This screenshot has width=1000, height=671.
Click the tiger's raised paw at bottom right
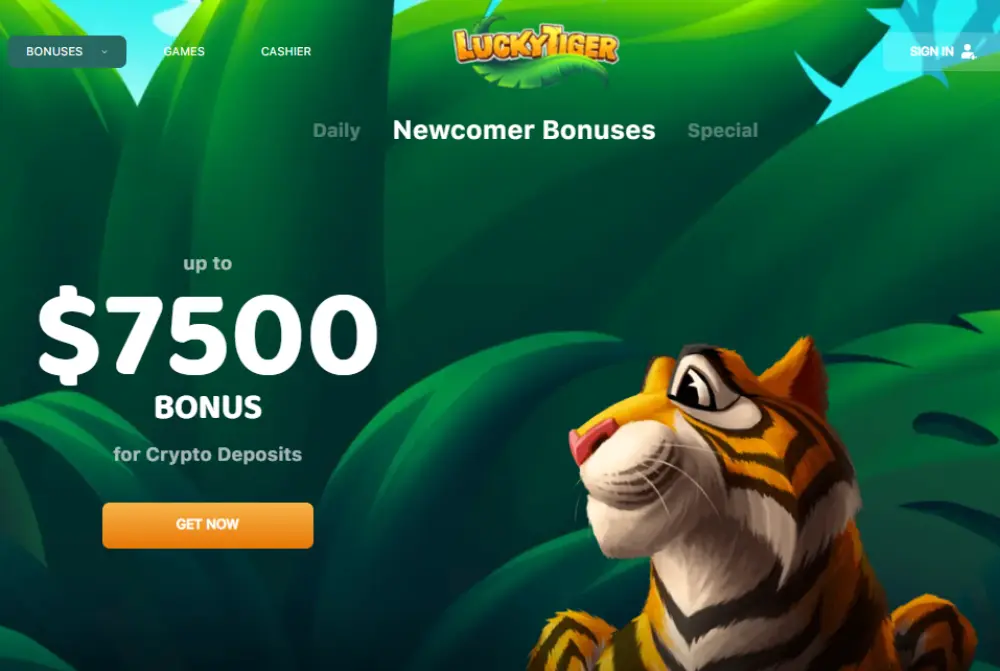(x=931, y=630)
